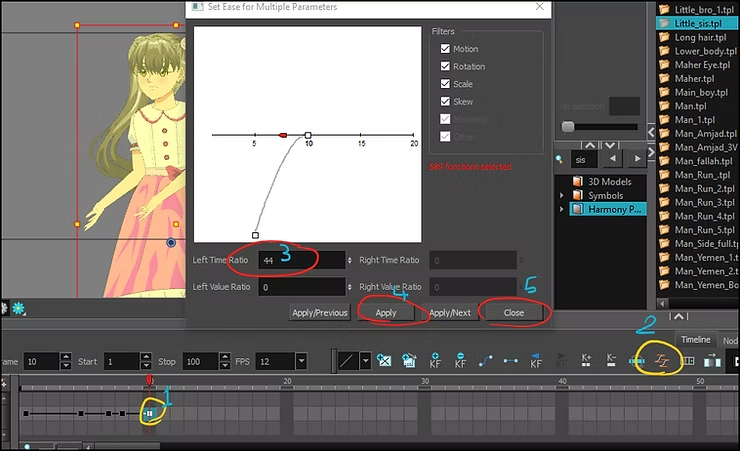Toggle the Motion filter checkbox
Screen dimensions: 740x451
(445, 49)
